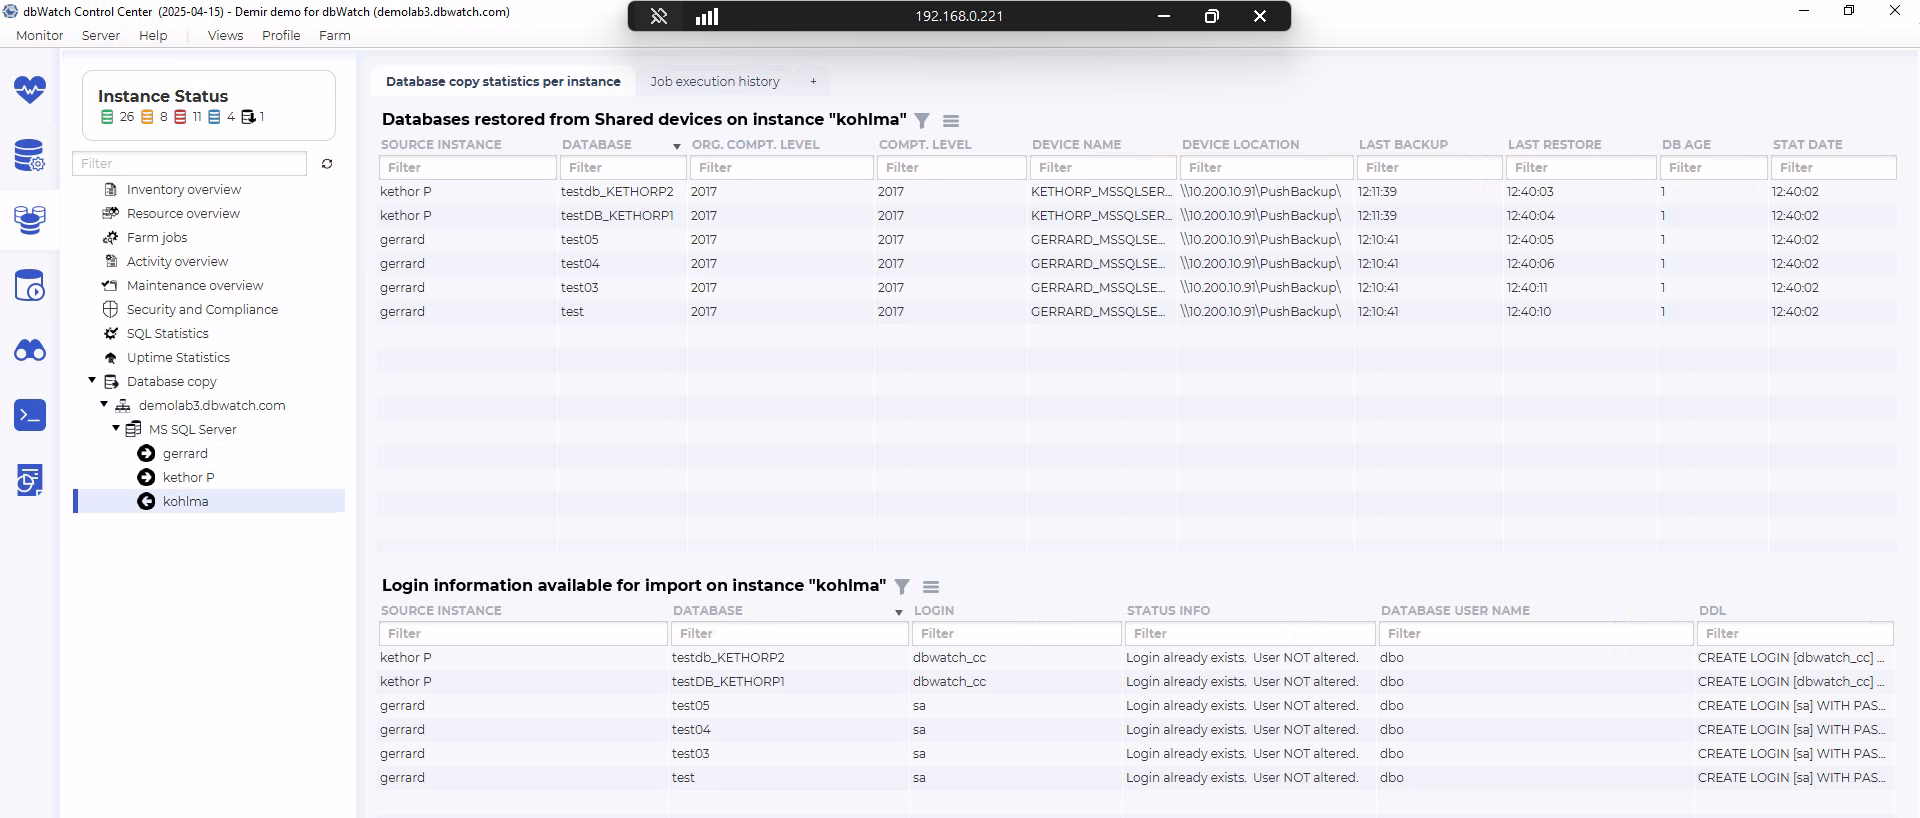Image resolution: width=1920 pixels, height=818 pixels.
Task: Switch to Job execution history tab
Action: [x=714, y=82]
